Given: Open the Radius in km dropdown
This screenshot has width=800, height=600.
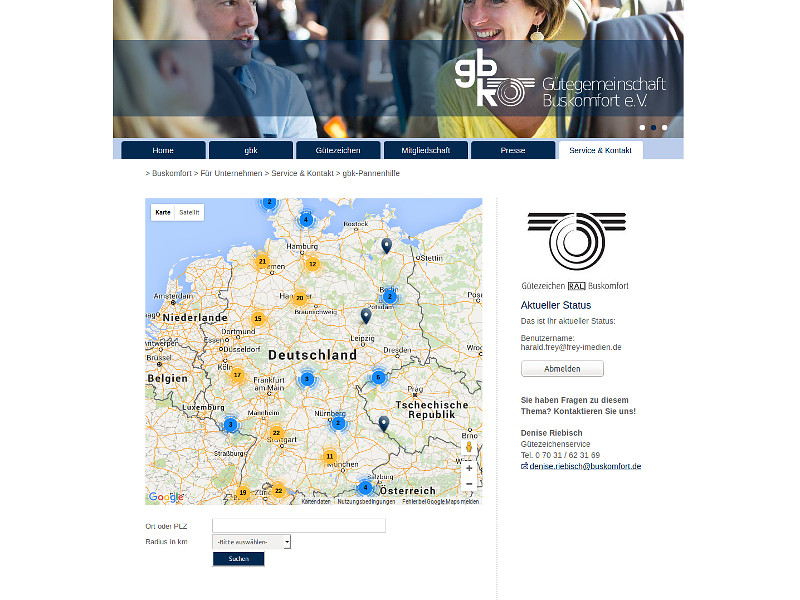Looking at the screenshot, I should 251,542.
